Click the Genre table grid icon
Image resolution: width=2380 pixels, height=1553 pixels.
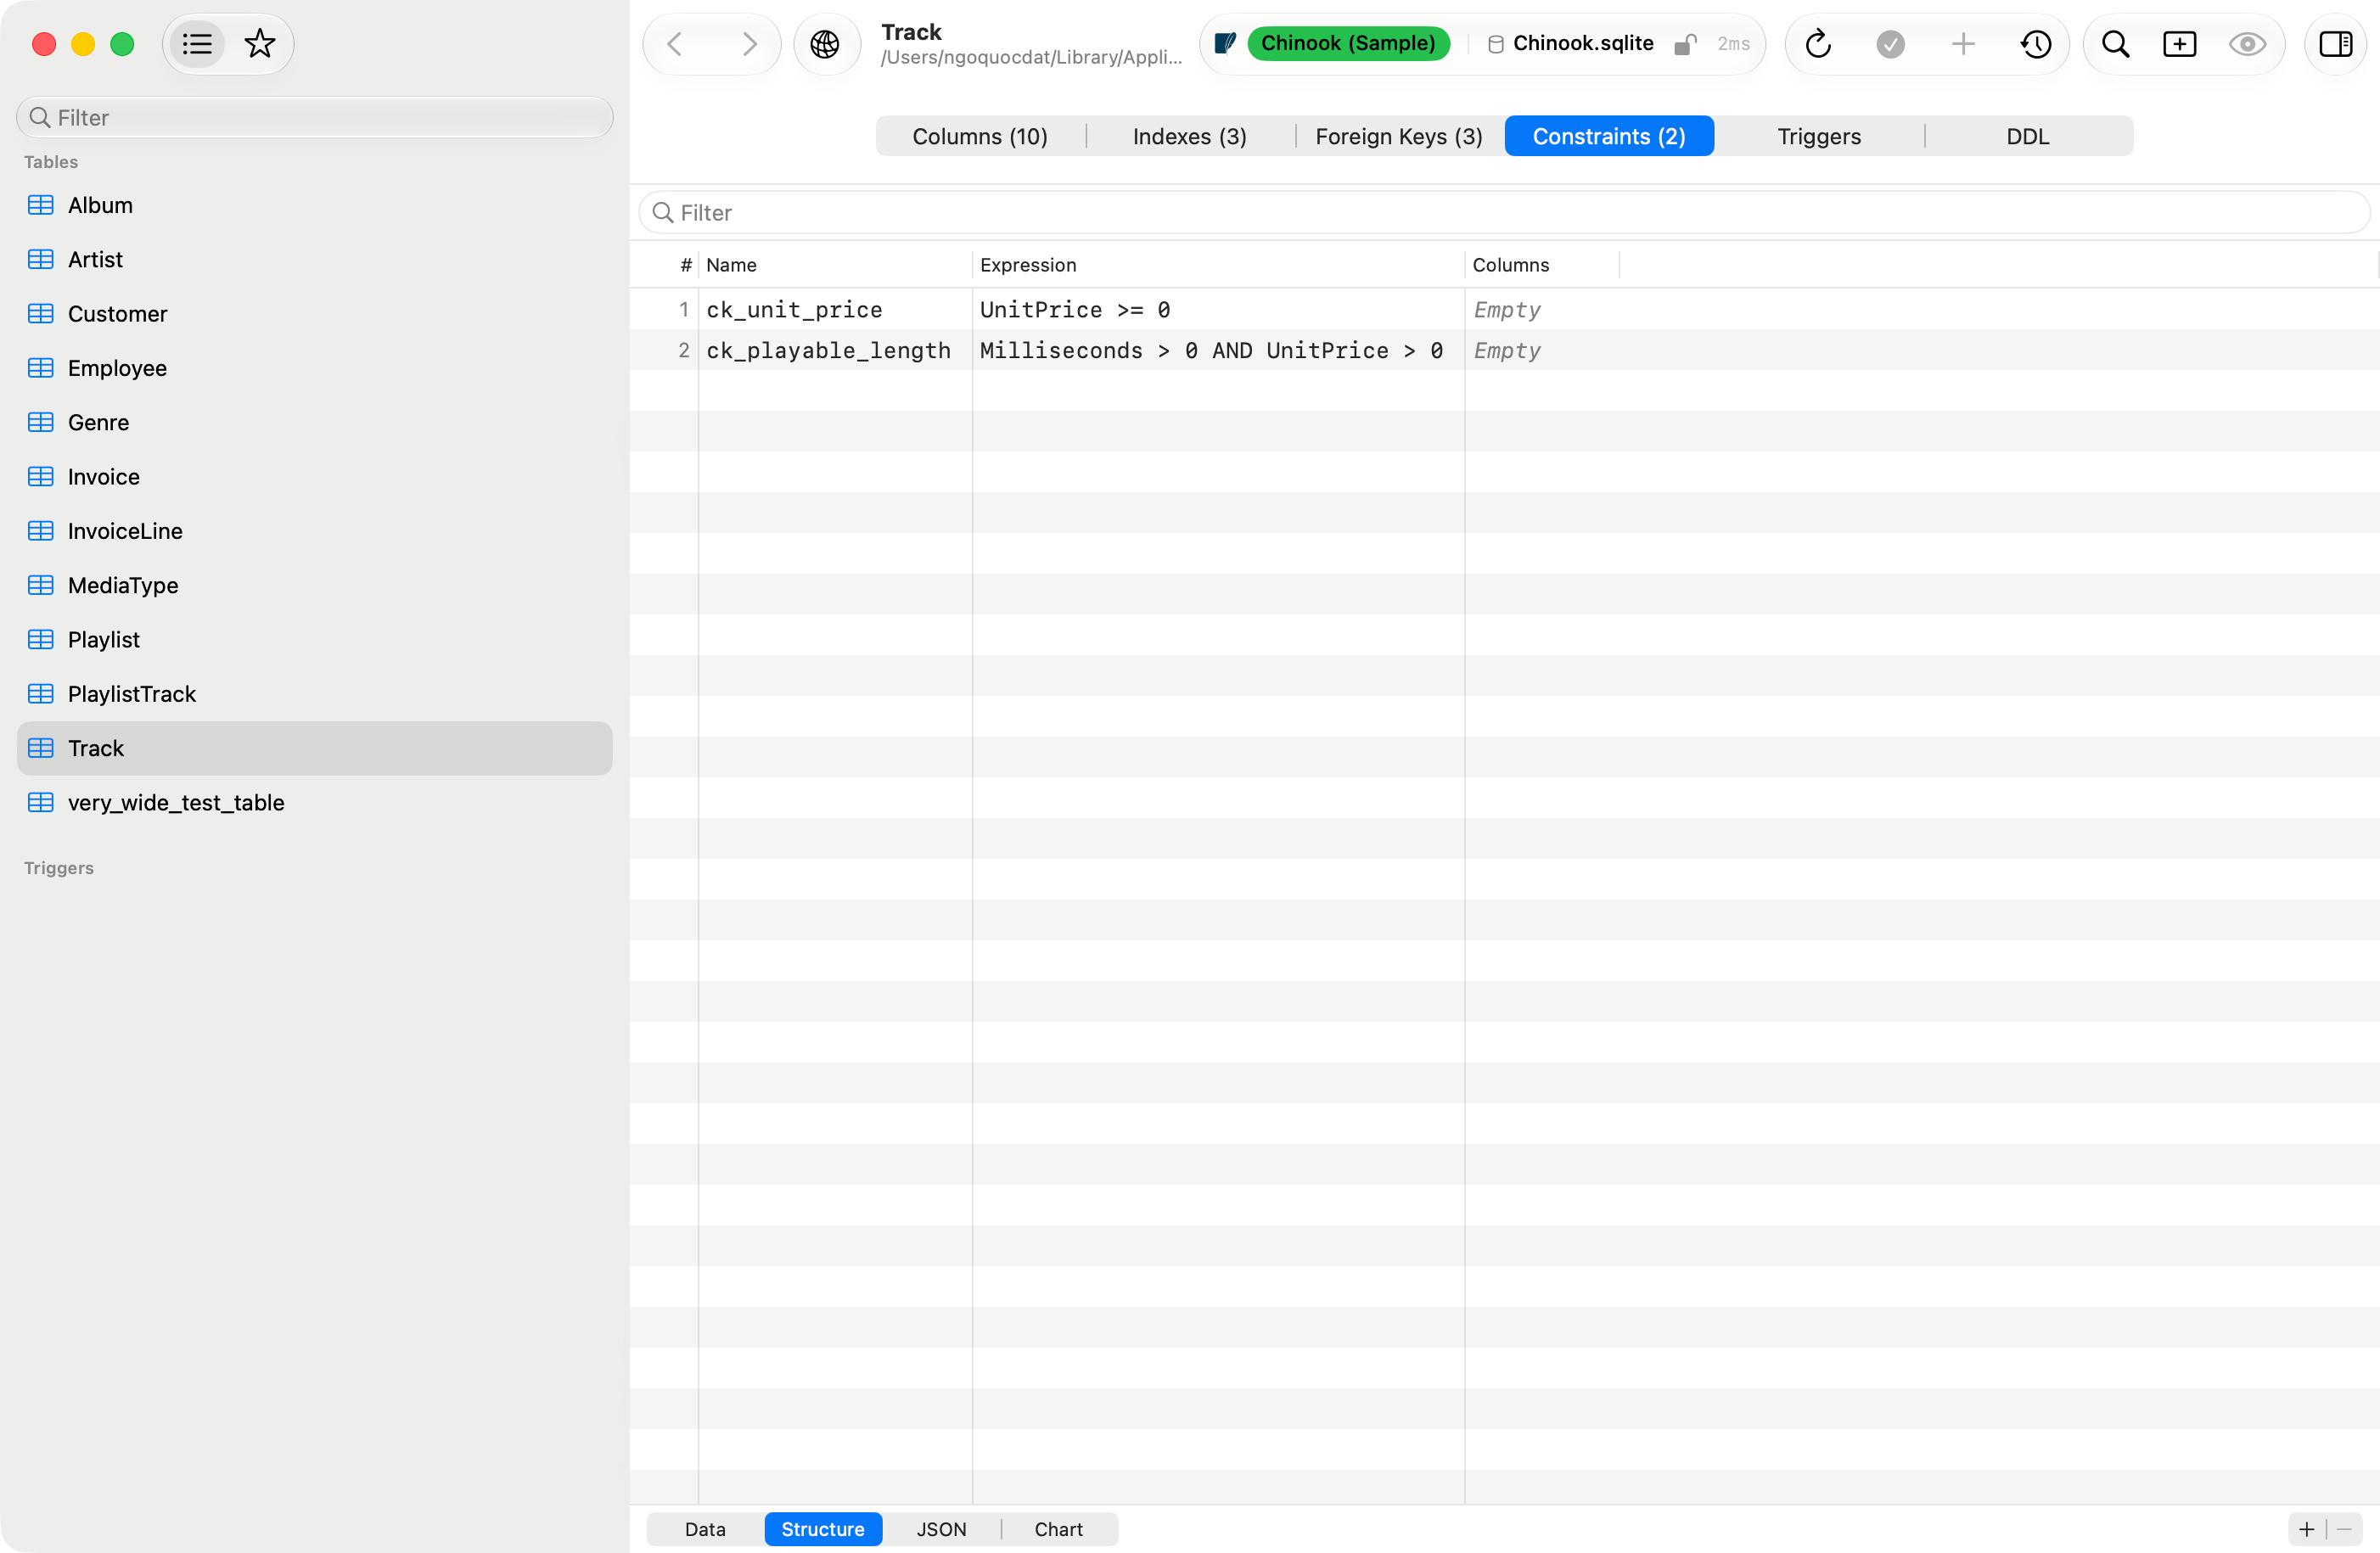pos(41,422)
